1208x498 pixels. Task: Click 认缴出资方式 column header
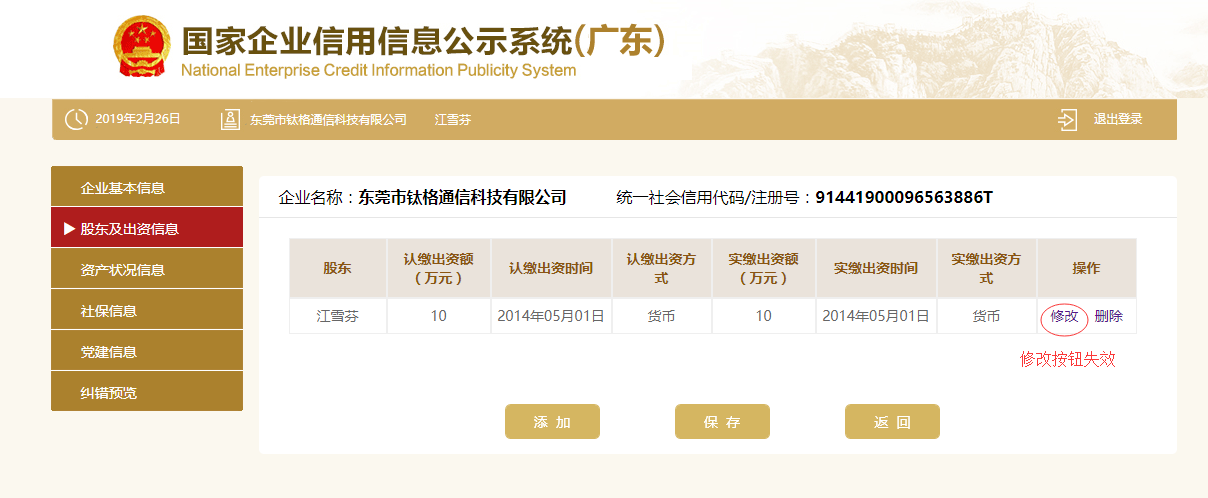[661, 268]
